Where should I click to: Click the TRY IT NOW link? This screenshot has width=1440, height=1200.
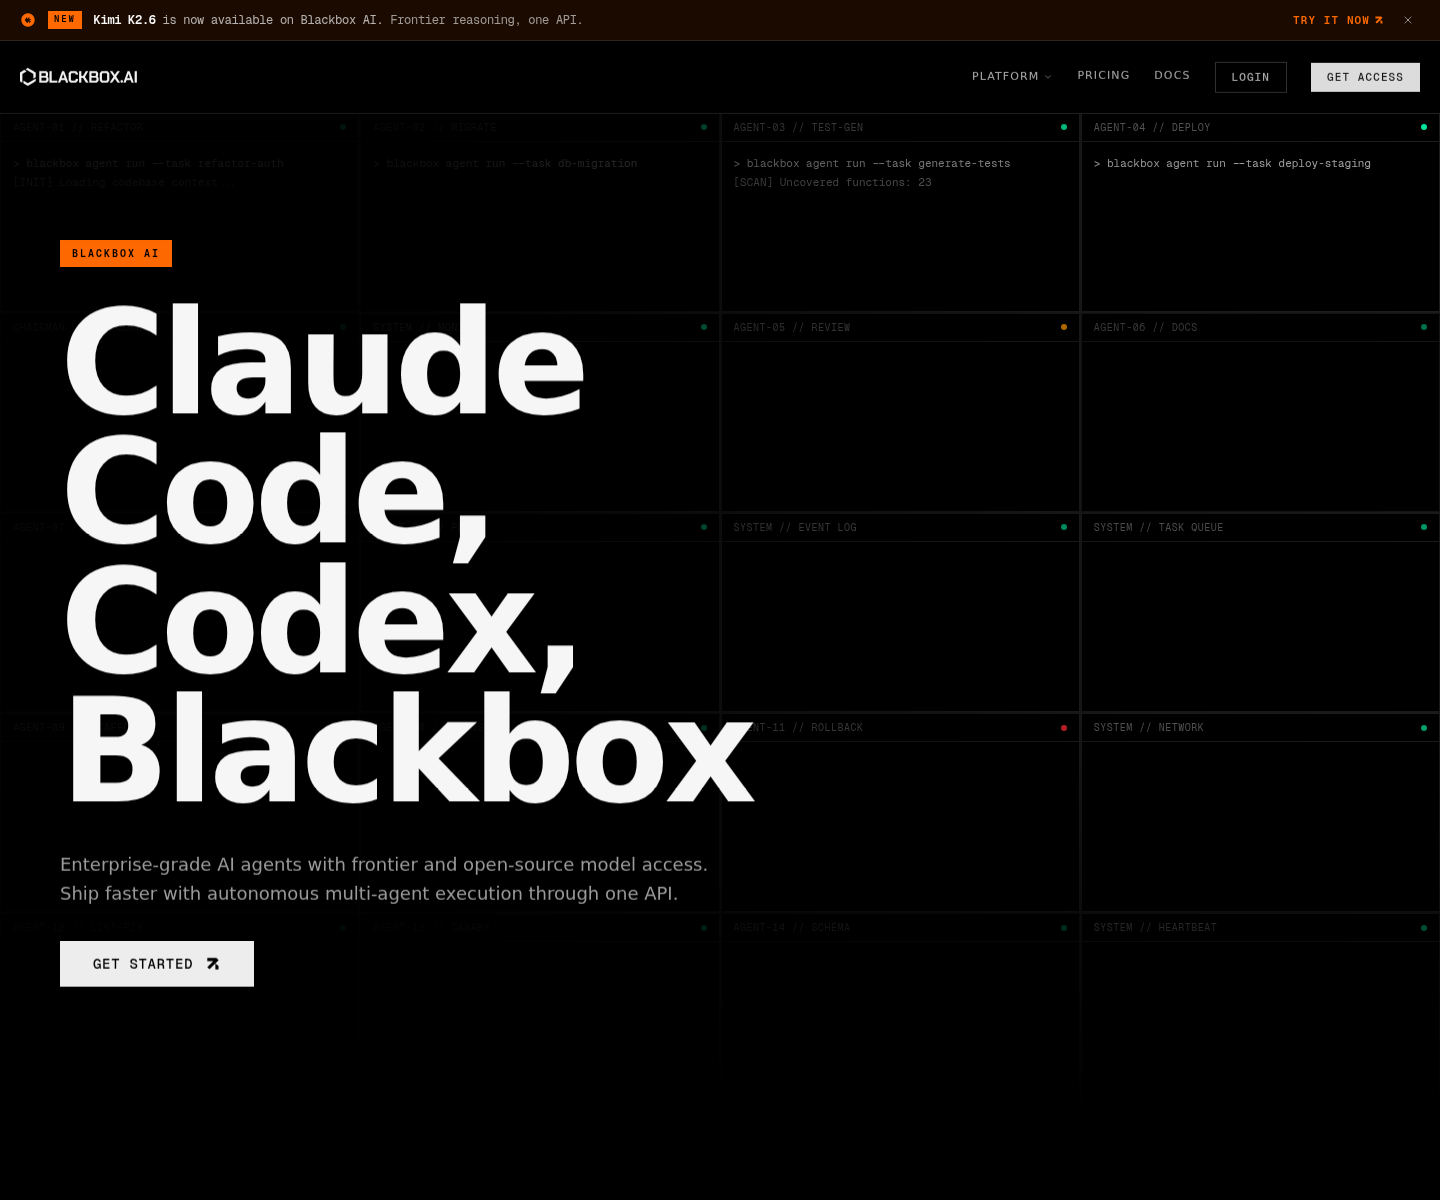pos(1338,20)
